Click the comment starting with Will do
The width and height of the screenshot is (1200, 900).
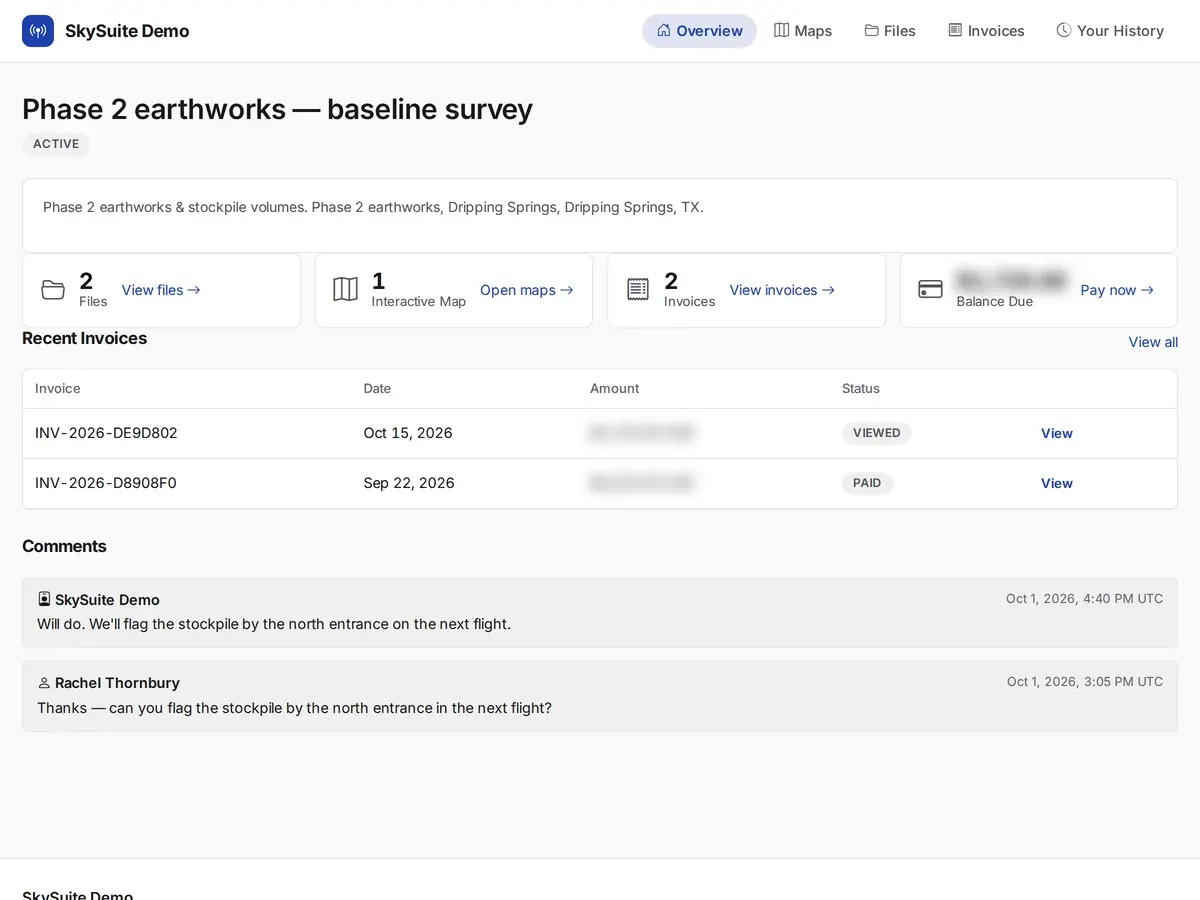[274, 624]
